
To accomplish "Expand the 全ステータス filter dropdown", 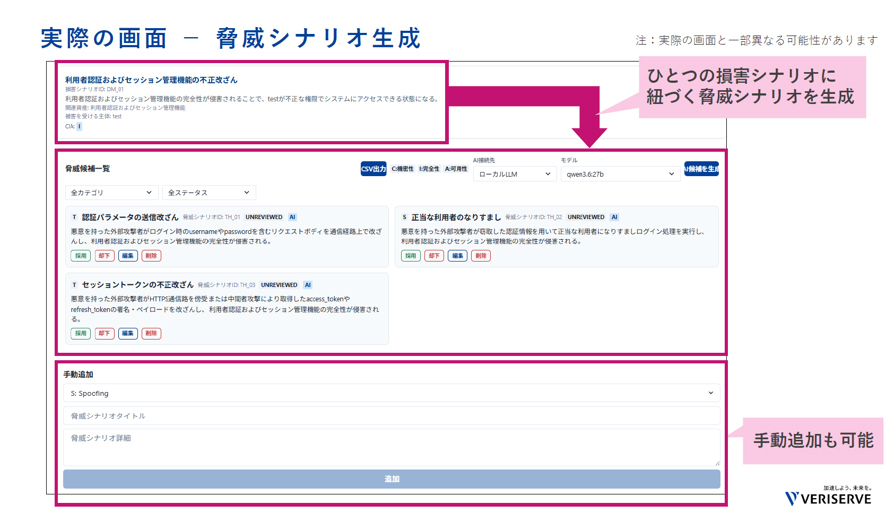I will pos(209,193).
